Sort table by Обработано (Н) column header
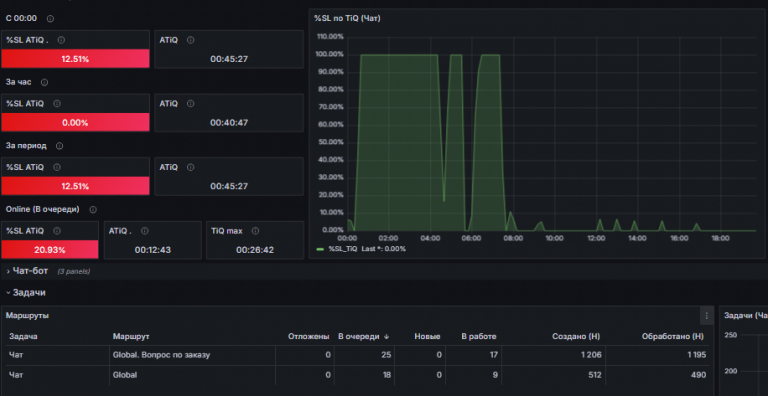768x396 pixels. [x=673, y=337]
